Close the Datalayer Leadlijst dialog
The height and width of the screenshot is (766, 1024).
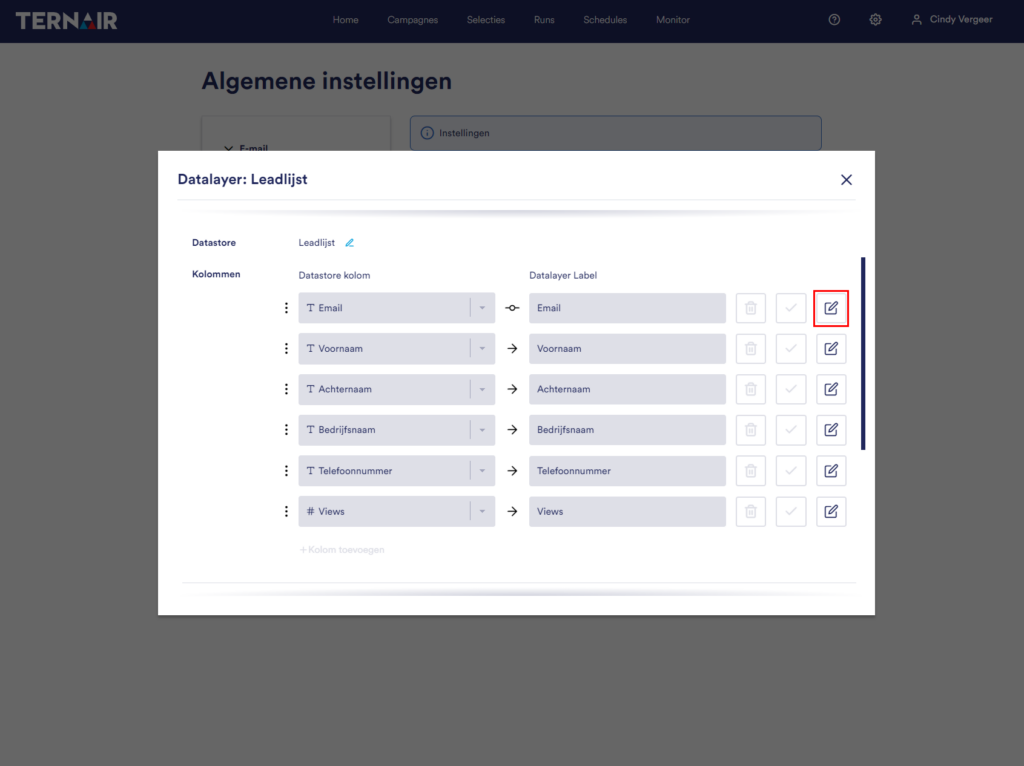[x=846, y=180]
